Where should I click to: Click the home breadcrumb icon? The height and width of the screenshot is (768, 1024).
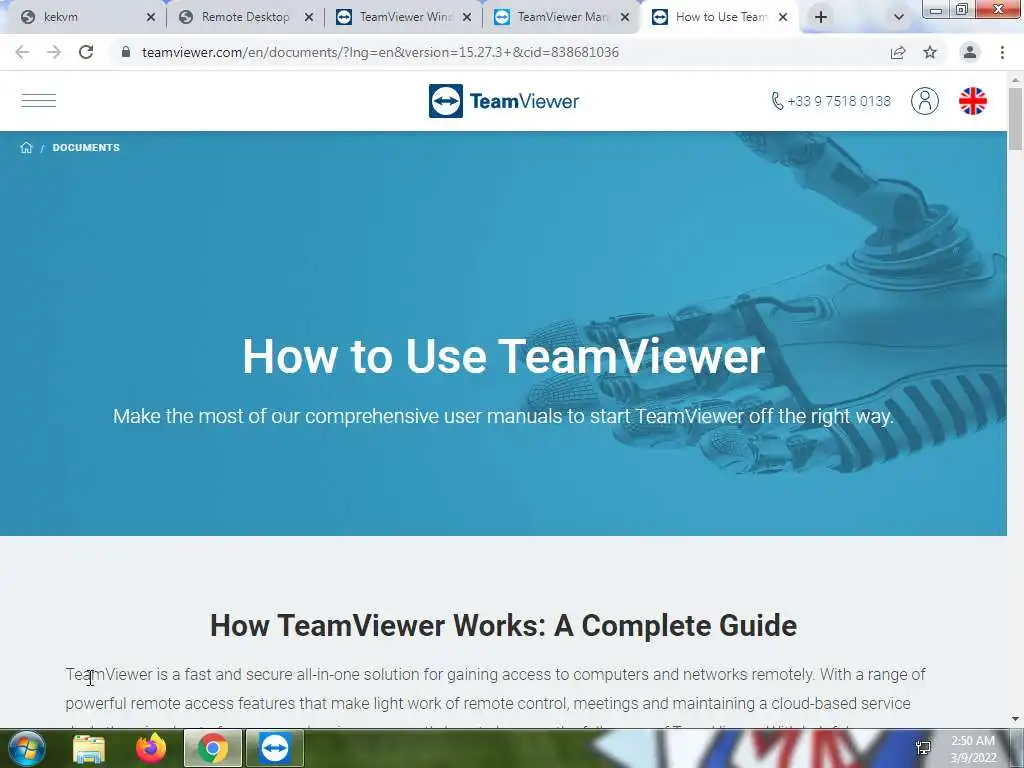pyautogui.click(x=26, y=148)
